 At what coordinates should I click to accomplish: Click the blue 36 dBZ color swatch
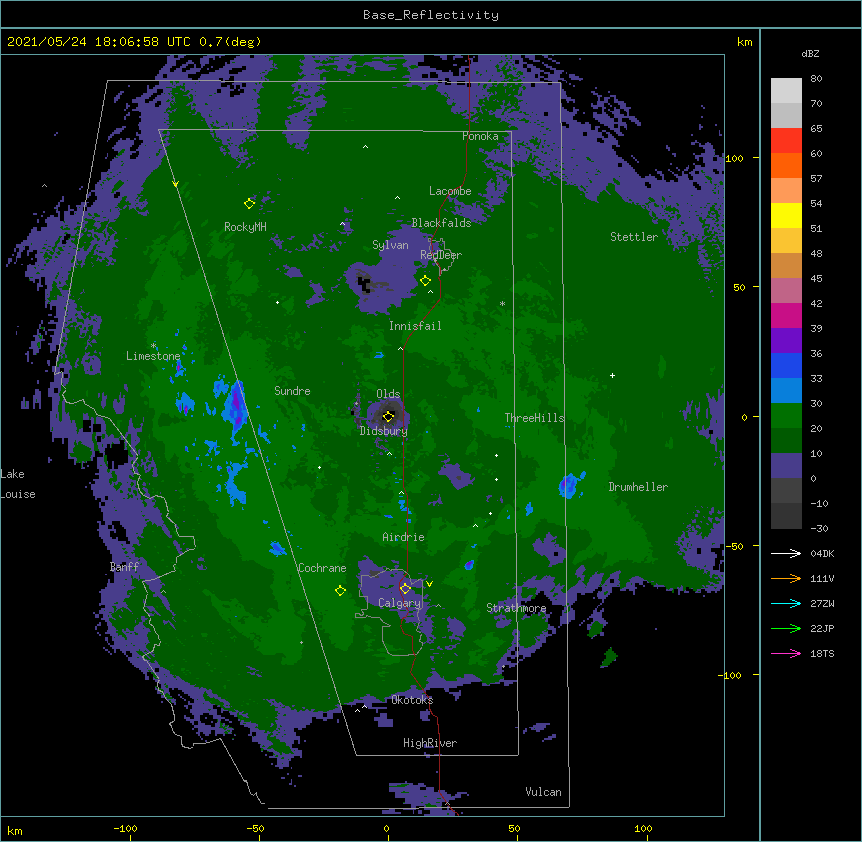point(786,365)
